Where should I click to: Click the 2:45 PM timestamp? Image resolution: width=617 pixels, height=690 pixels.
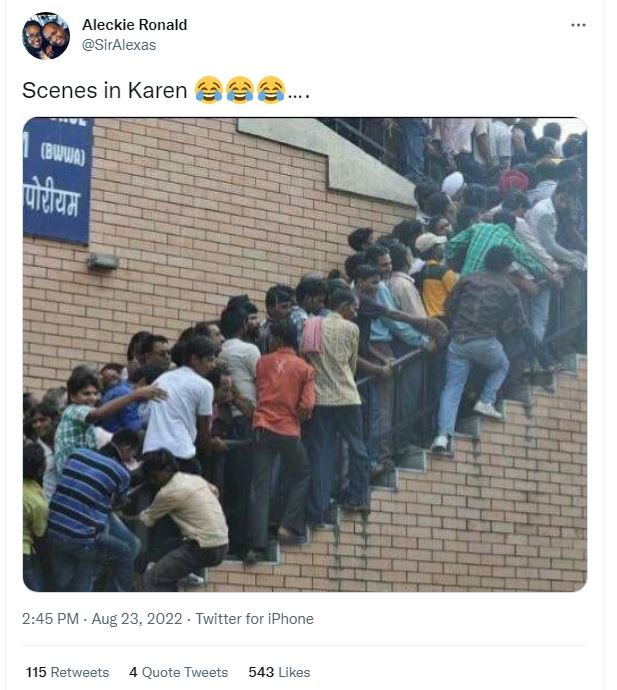click(x=50, y=619)
